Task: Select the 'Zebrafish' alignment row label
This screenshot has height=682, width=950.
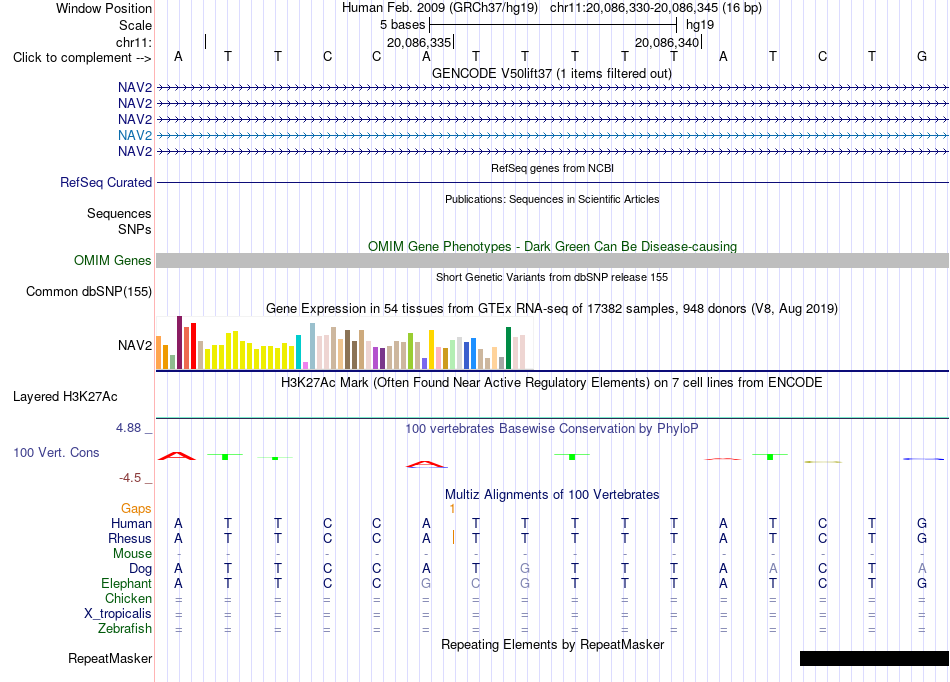Action: (x=125, y=629)
